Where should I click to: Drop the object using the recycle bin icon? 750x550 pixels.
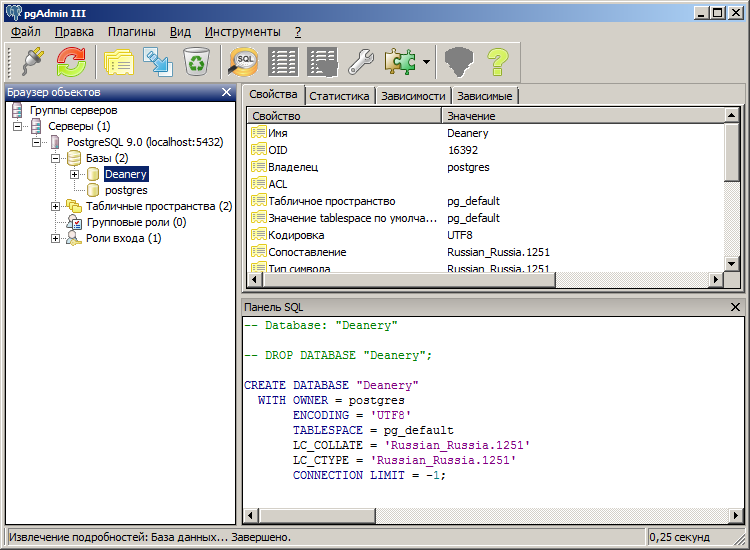(x=197, y=62)
